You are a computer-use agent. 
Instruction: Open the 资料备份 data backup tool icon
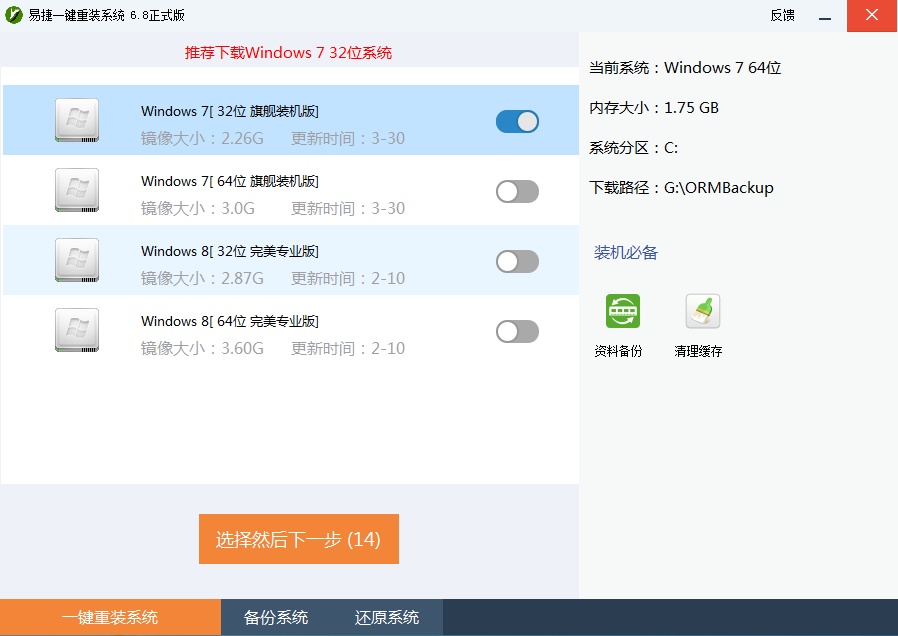[623, 311]
